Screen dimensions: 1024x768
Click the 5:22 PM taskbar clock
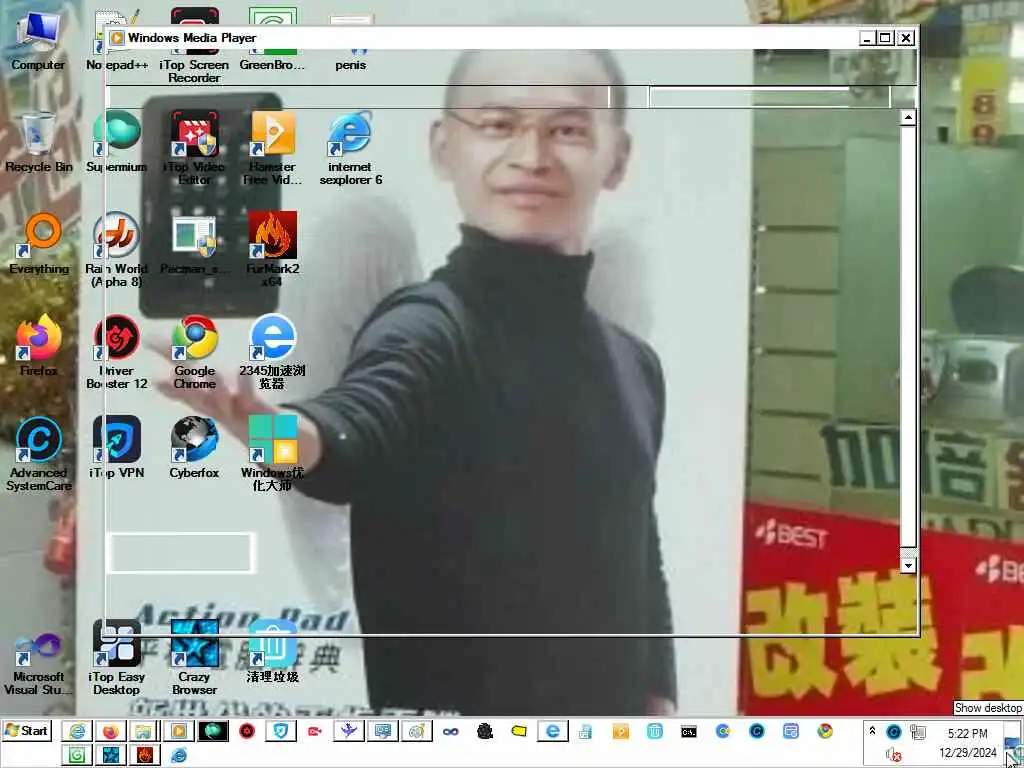pyautogui.click(x=967, y=733)
